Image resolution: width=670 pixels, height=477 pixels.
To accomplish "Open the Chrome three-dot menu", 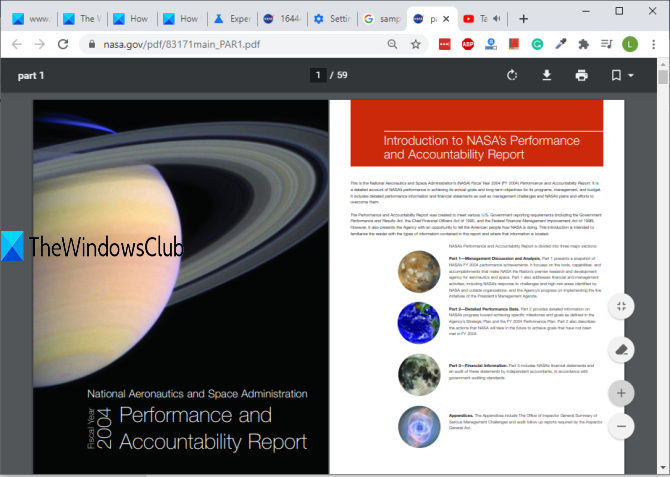I will click(654, 44).
